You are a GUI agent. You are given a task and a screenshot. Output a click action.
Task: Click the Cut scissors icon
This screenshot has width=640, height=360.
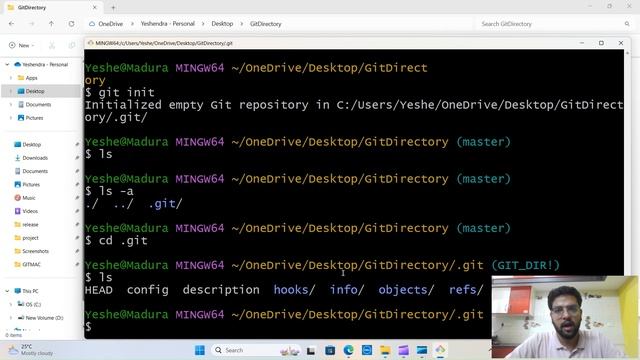click(x=52, y=45)
